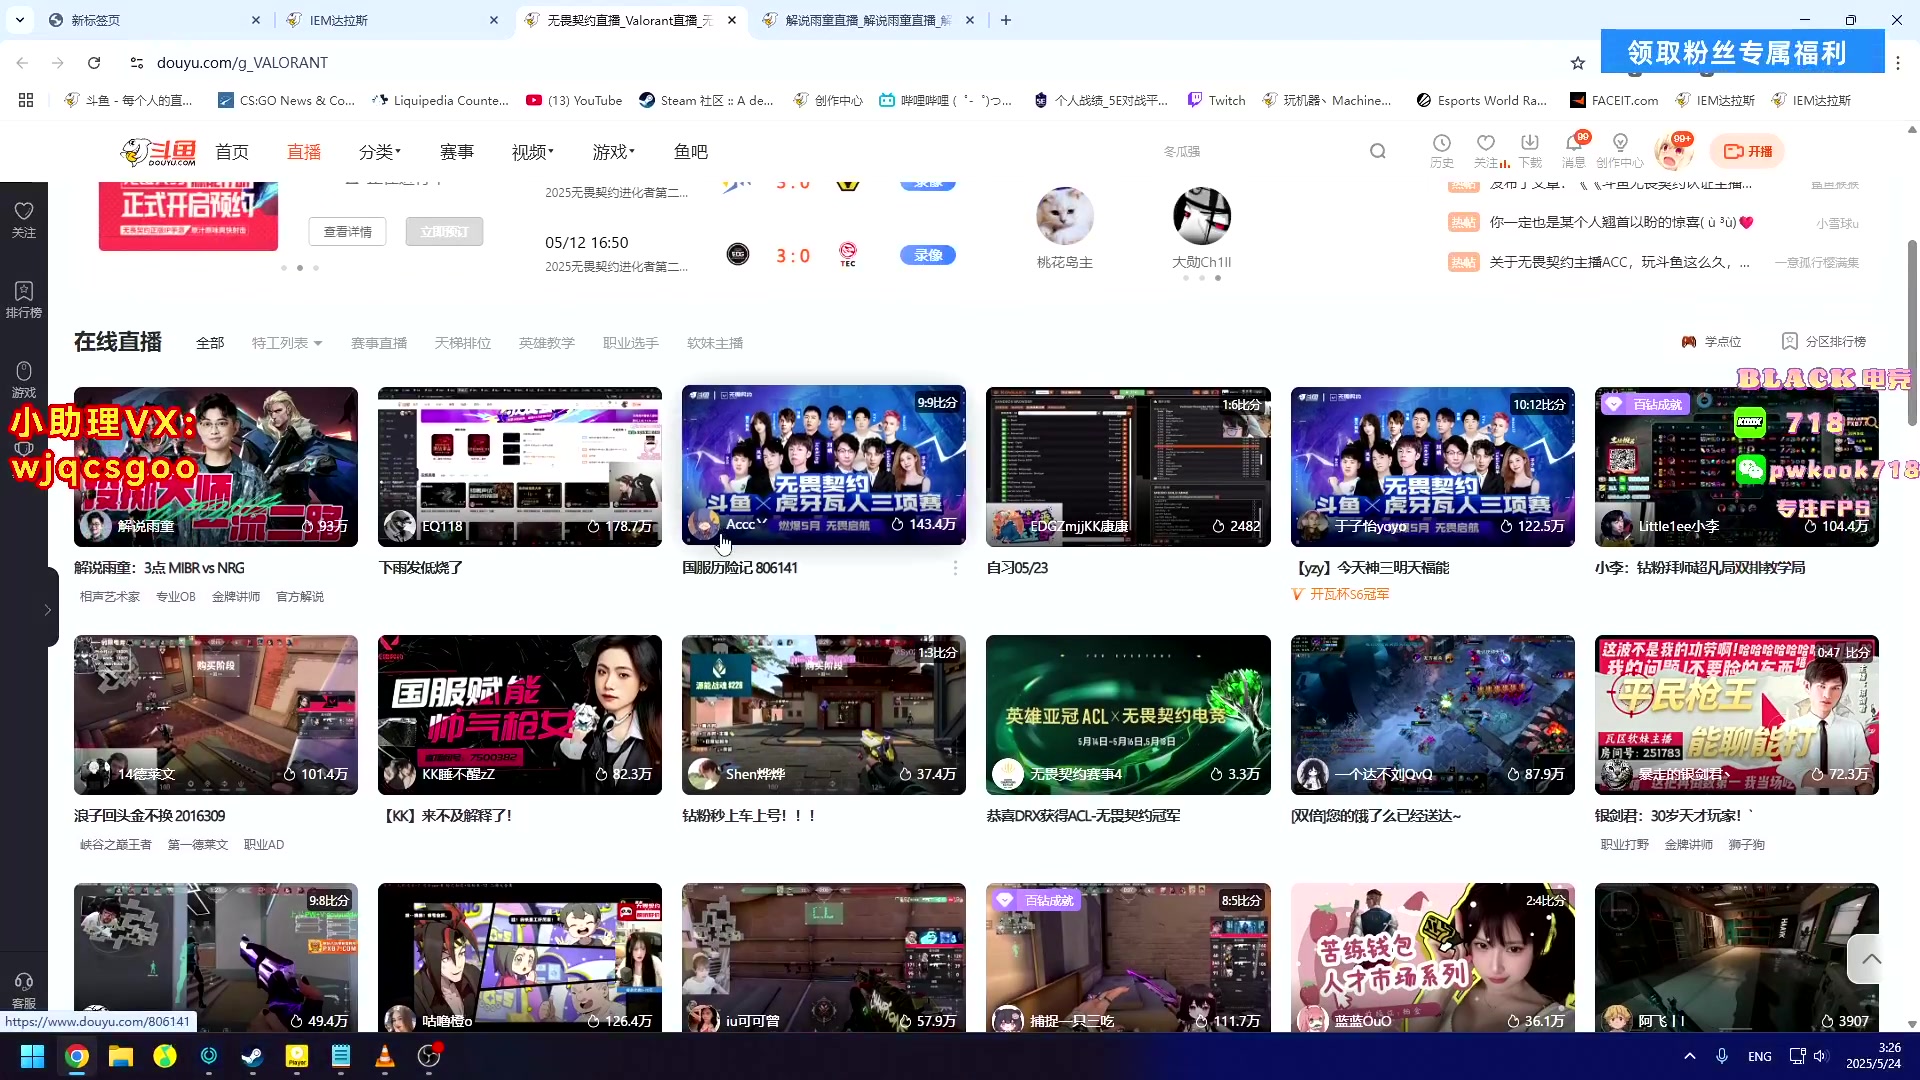Reload the page with refresh icon

94,63
